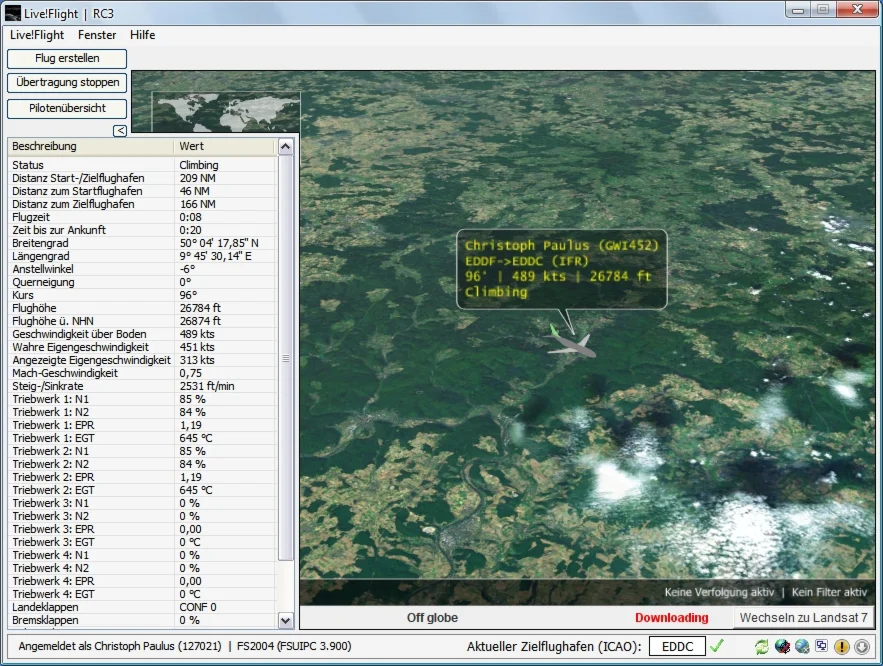This screenshot has width=883, height=666.
Task: Click Wechseln zu Landsat 7 button
Action: coord(803,618)
